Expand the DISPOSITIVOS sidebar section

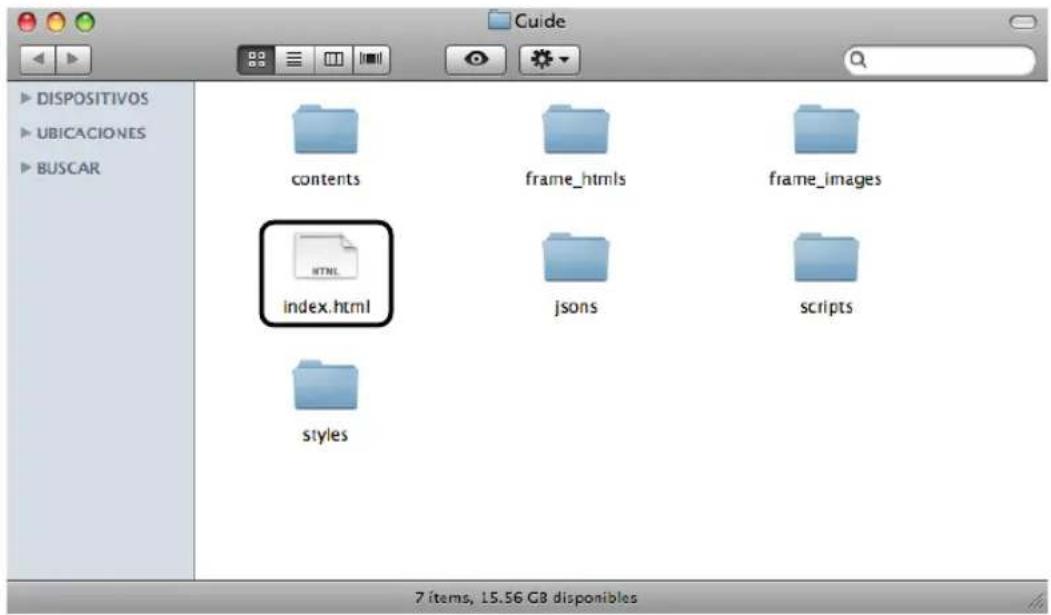[x=25, y=98]
